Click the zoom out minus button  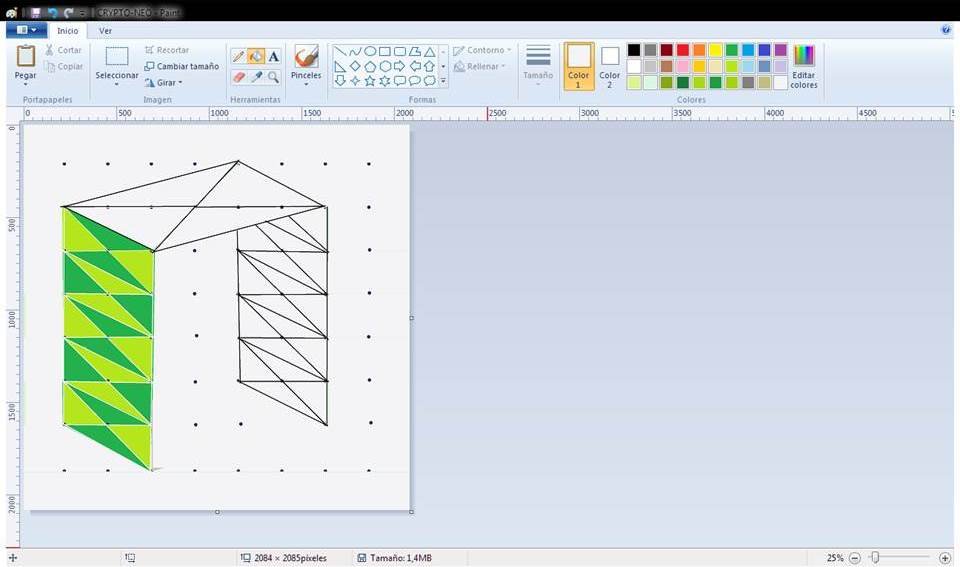(x=855, y=558)
